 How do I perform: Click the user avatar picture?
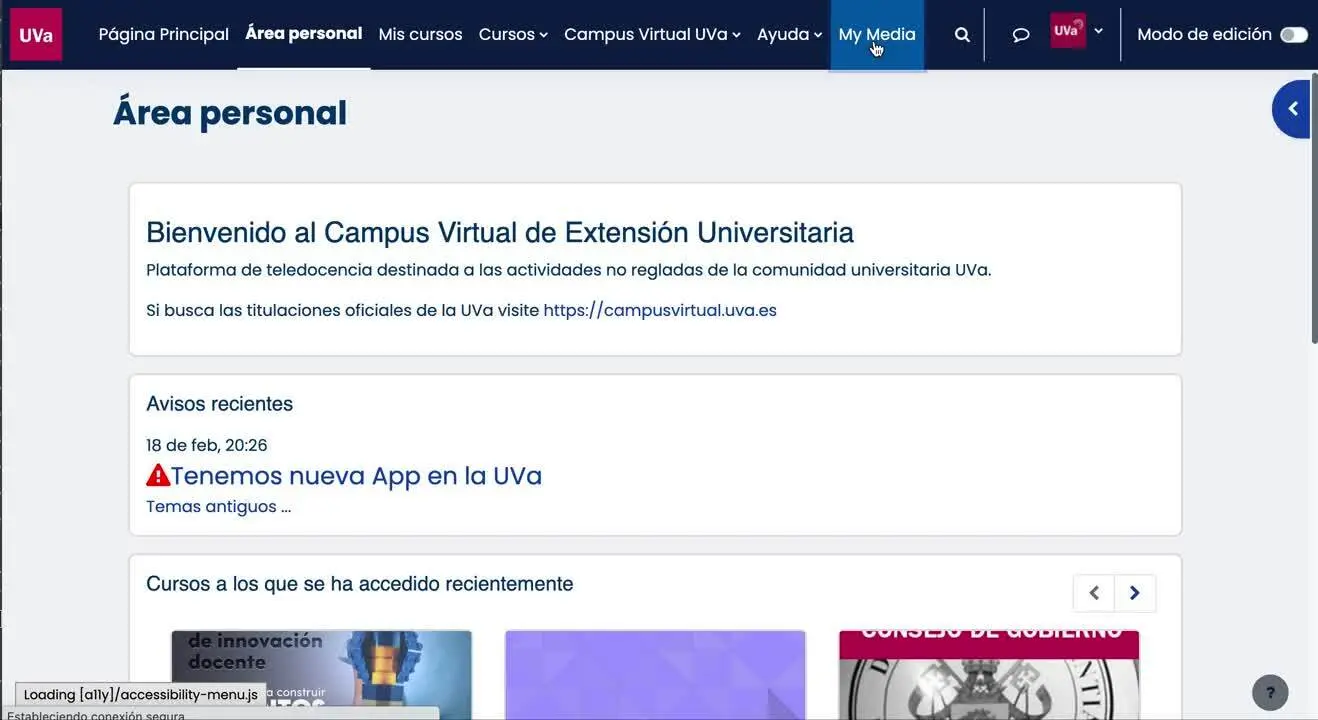1067,31
